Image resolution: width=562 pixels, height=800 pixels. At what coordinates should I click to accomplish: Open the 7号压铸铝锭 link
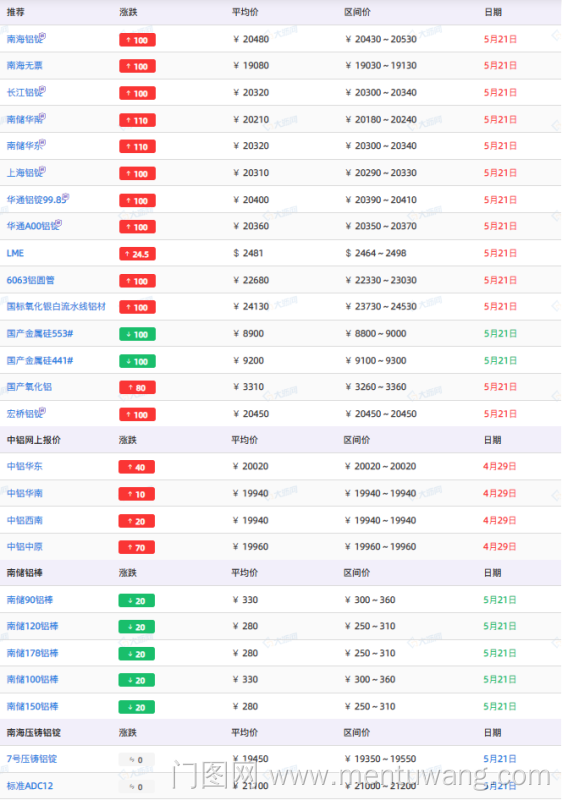tap(32, 759)
